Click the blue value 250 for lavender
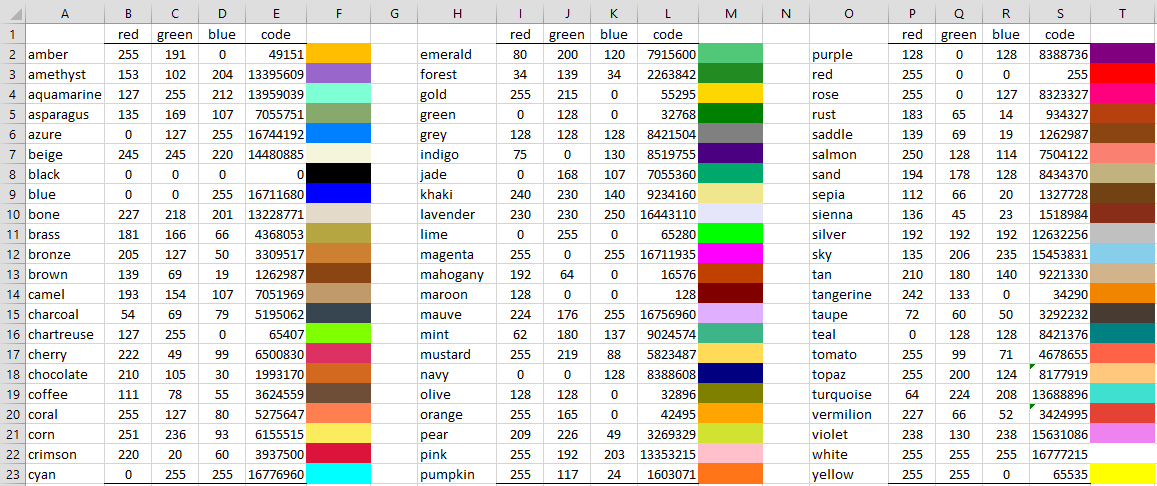The width and height of the screenshot is (1157, 486). point(614,215)
